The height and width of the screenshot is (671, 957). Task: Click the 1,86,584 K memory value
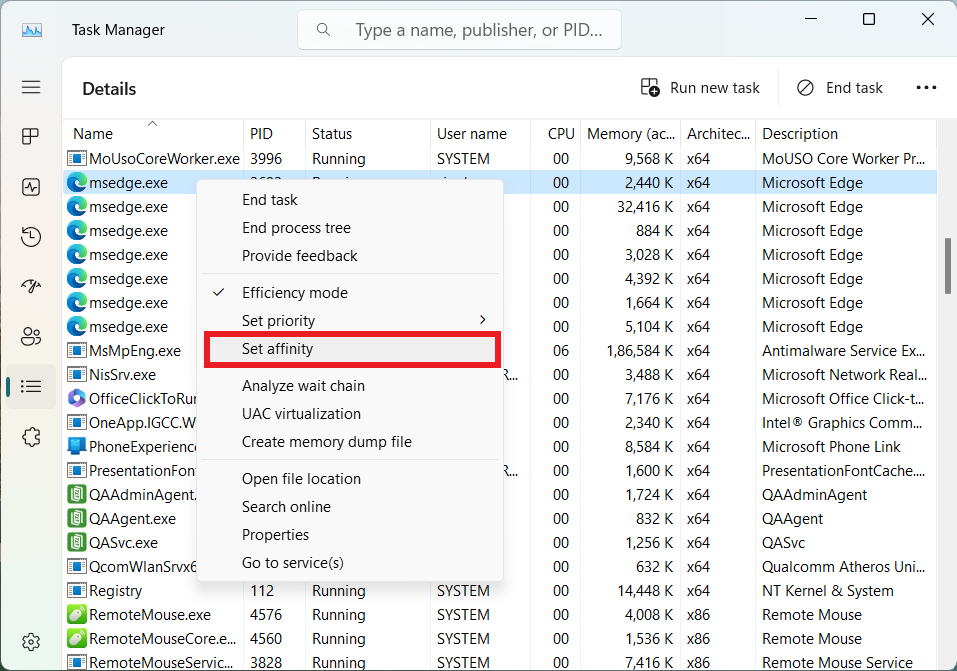tap(639, 350)
